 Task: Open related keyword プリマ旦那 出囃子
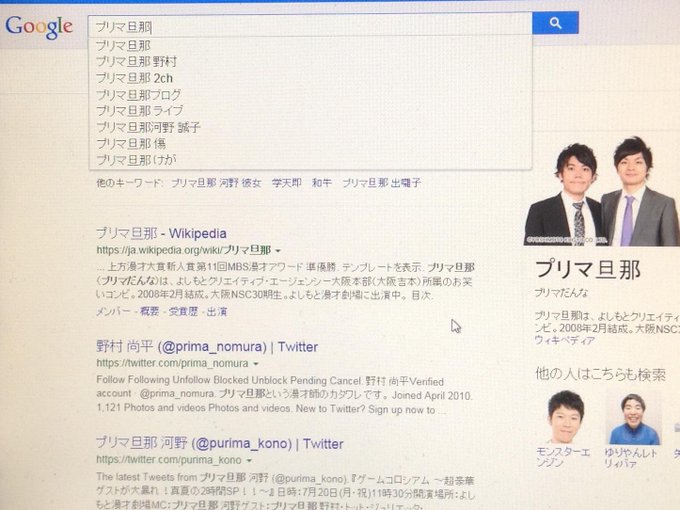[x=382, y=183]
